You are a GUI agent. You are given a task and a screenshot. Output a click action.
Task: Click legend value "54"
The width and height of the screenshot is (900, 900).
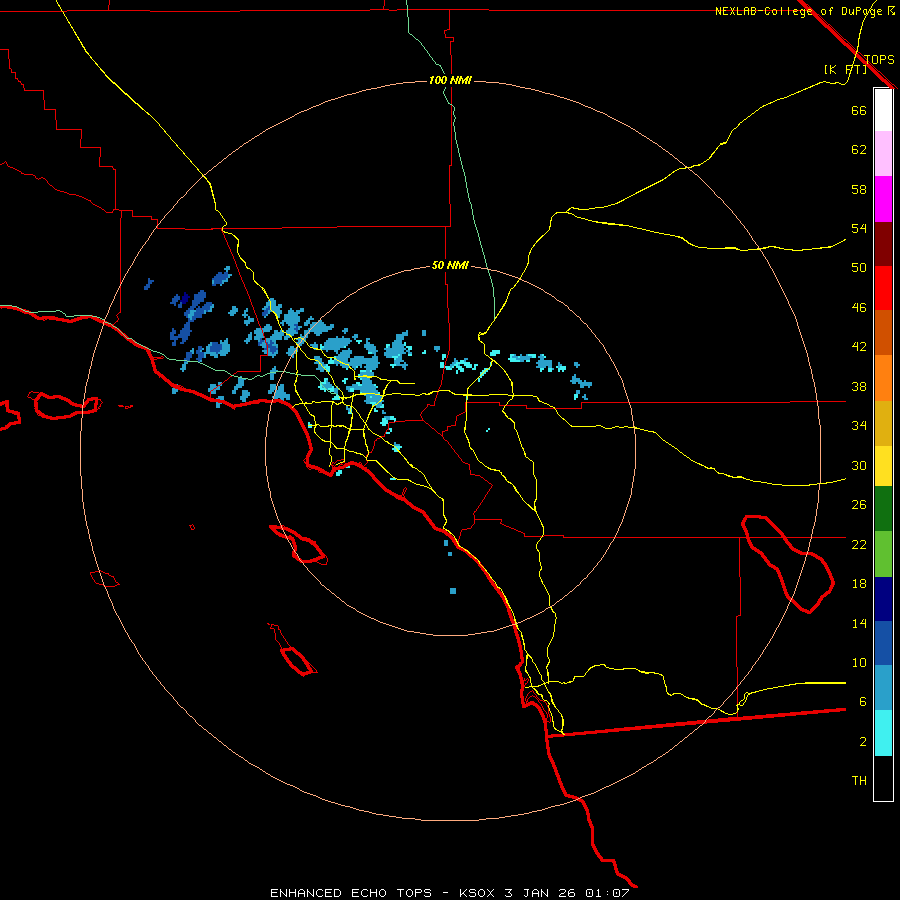pyautogui.click(x=859, y=228)
